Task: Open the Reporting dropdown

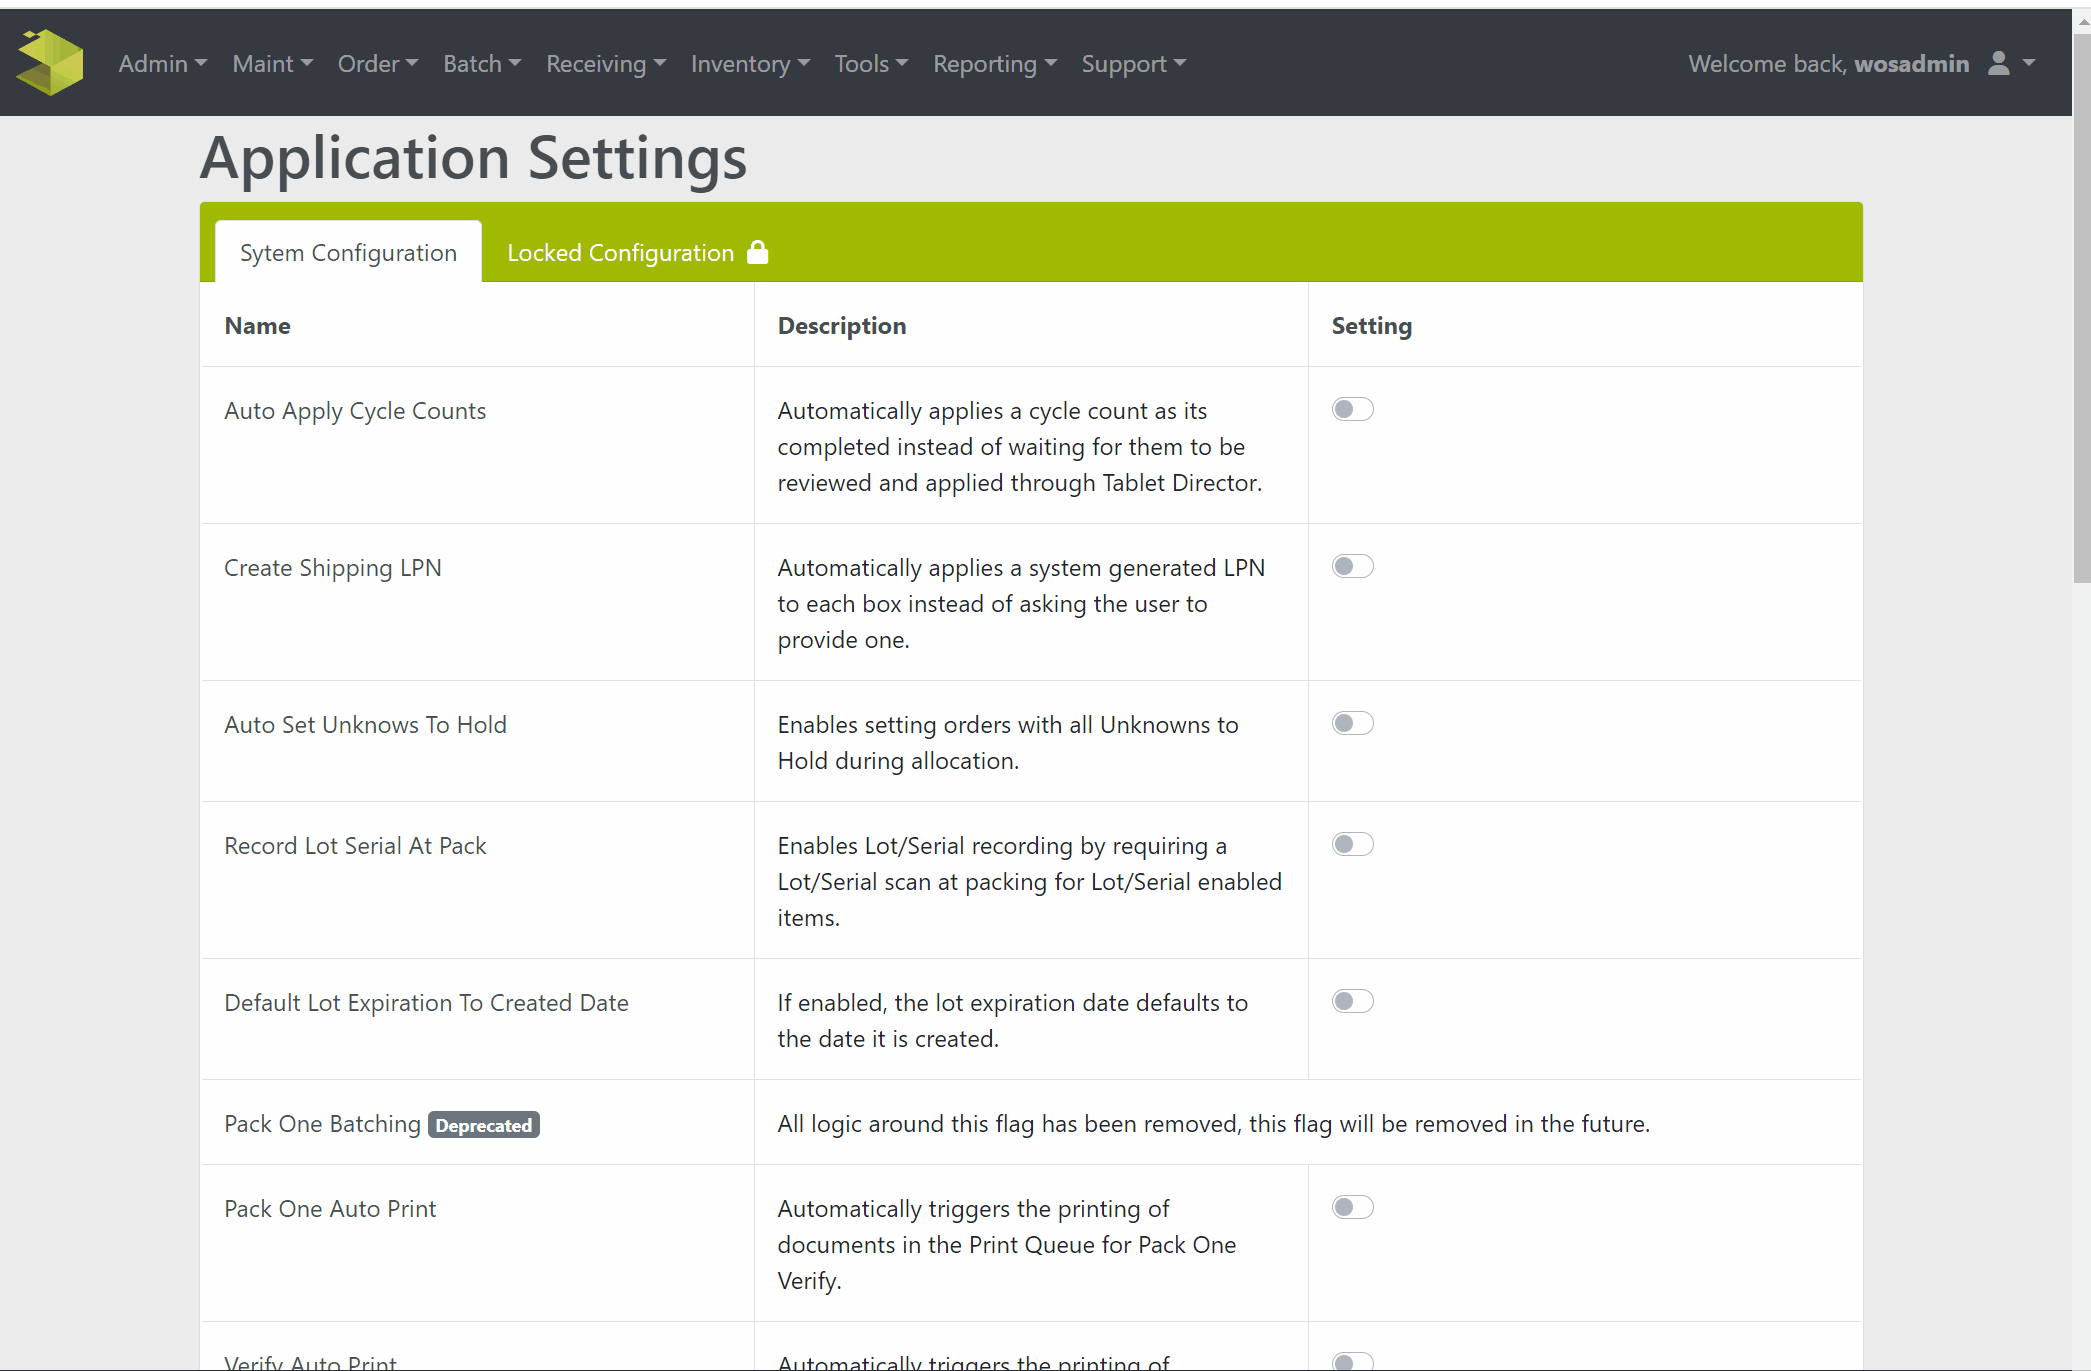Action: (x=994, y=63)
